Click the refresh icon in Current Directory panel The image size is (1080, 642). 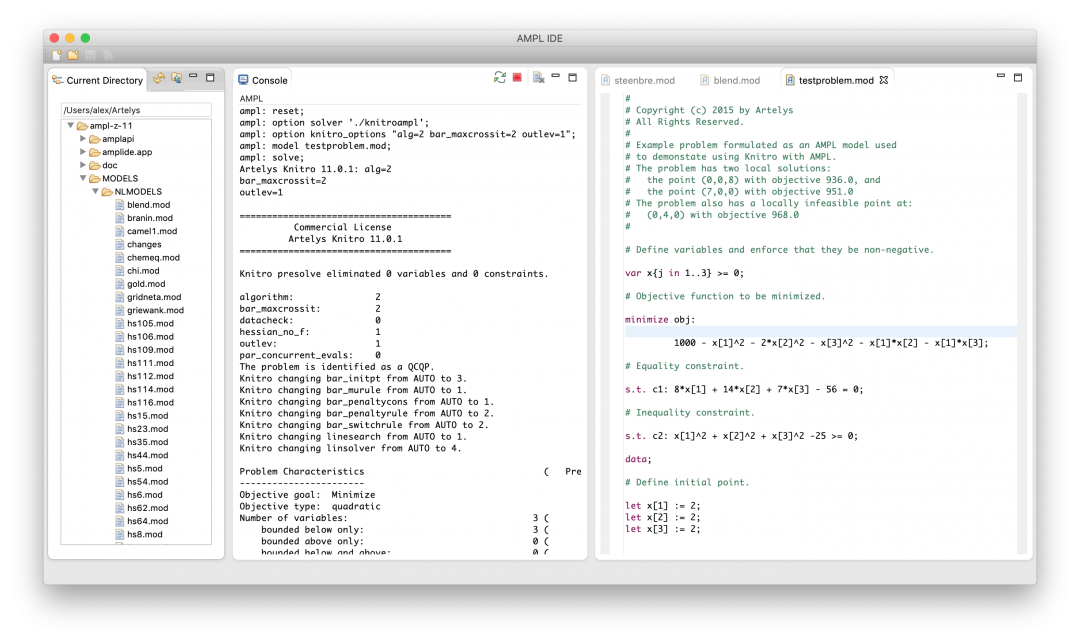tap(159, 78)
